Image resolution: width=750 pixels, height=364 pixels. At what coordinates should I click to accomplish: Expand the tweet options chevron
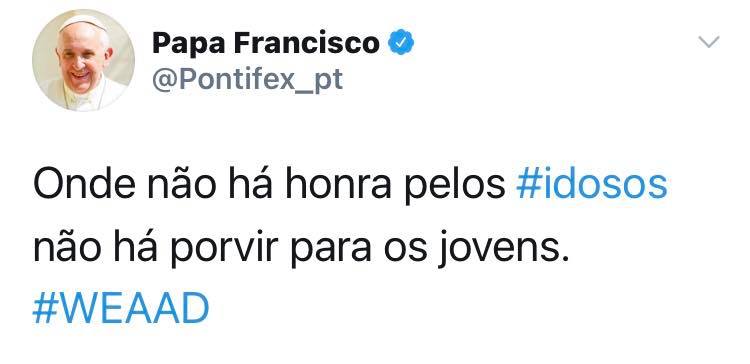(708, 42)
